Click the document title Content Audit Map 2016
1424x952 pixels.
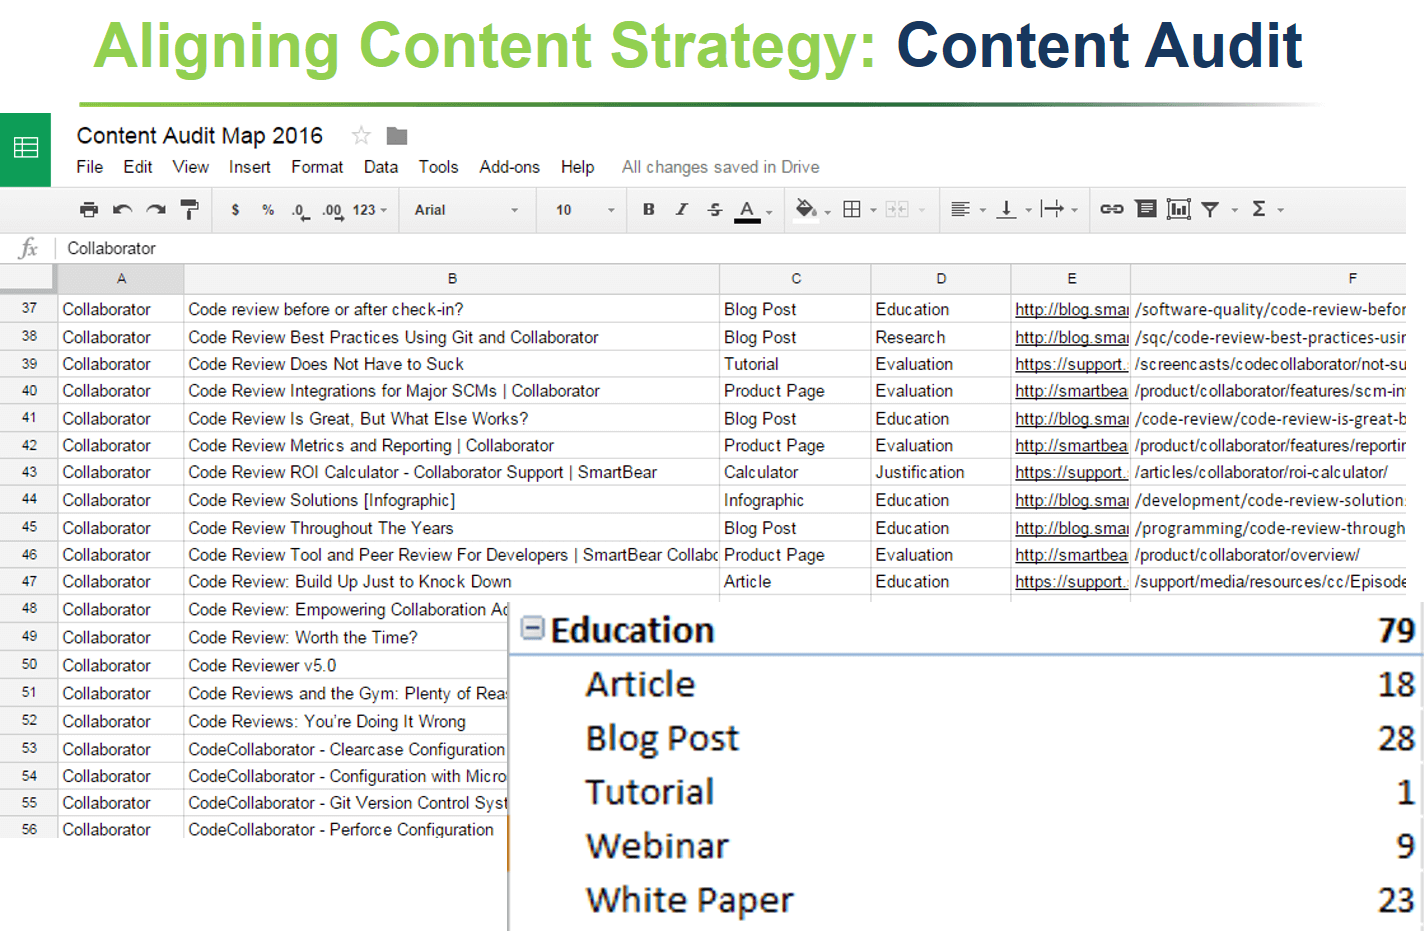(200, 135)
